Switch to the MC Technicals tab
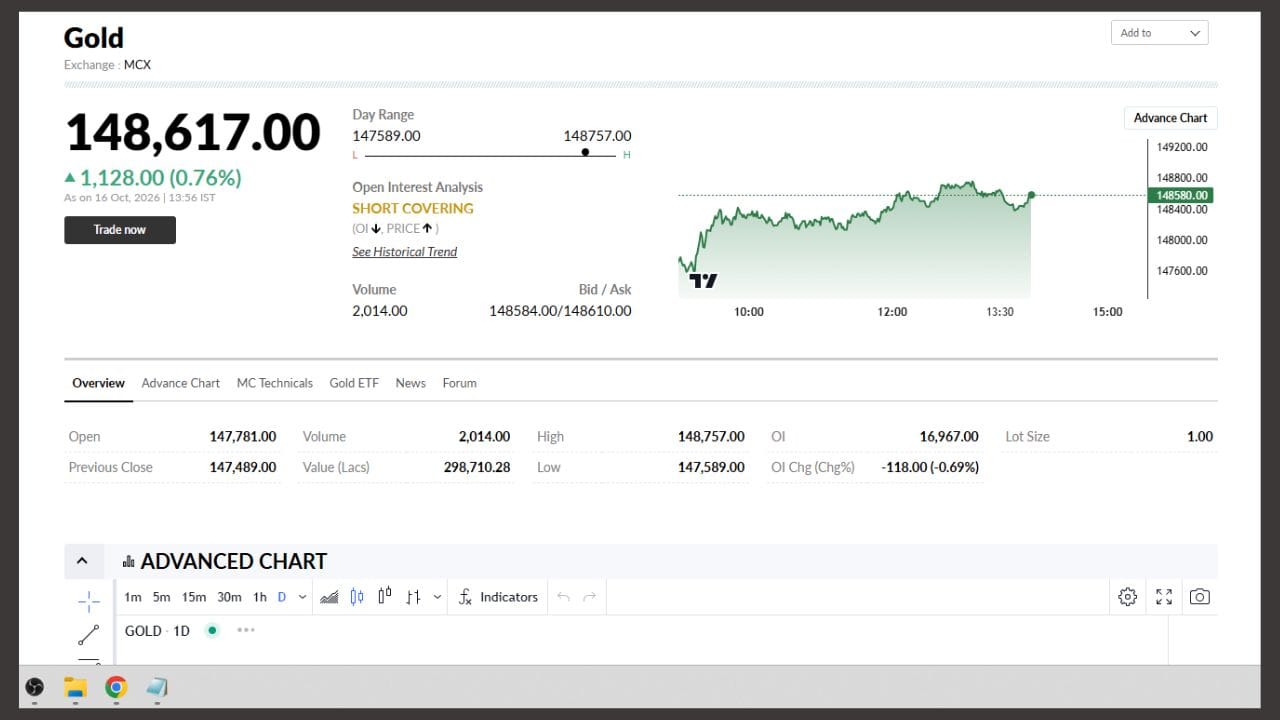1280x720 pixels. 275,383
